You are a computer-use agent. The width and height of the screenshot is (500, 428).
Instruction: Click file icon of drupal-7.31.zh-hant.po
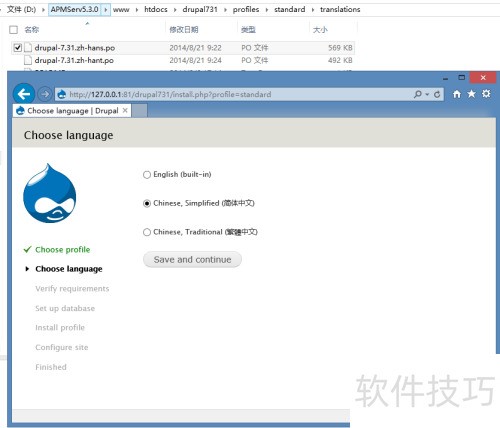(28, 60)
